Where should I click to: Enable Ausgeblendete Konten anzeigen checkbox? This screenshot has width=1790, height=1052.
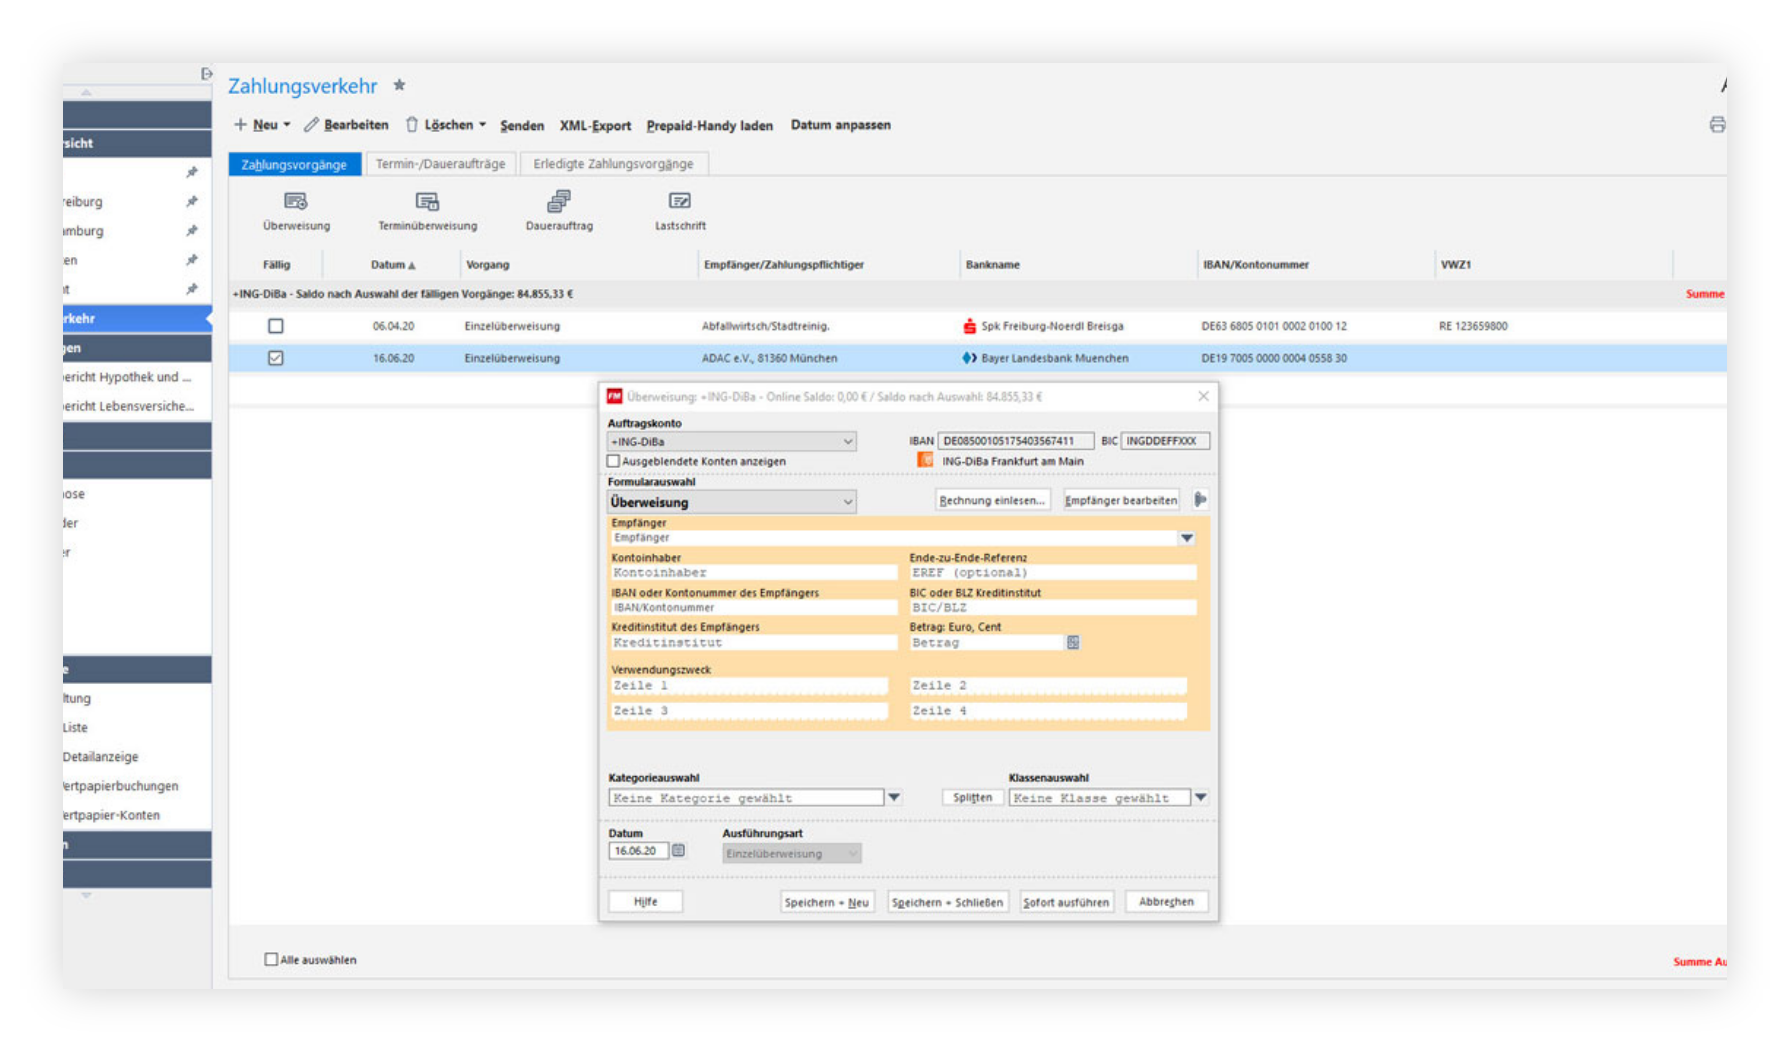613,461
